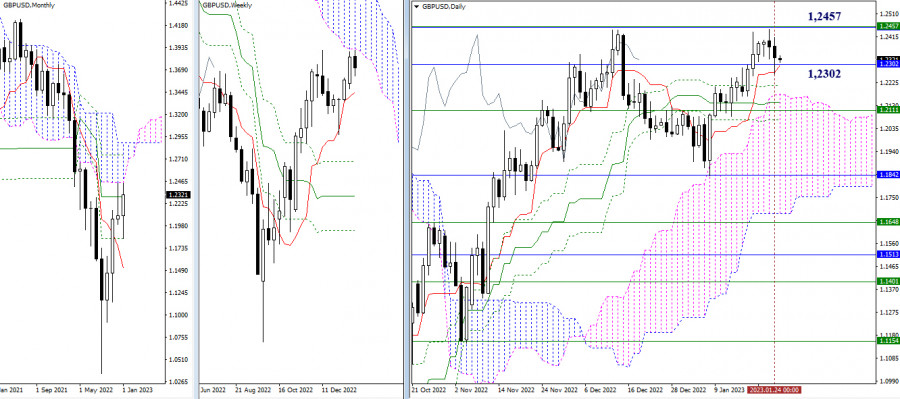Viewport: 900px width, 399px height.
Task: Click the 1.0990 value on Daily price scale
Action: (889, 380)
